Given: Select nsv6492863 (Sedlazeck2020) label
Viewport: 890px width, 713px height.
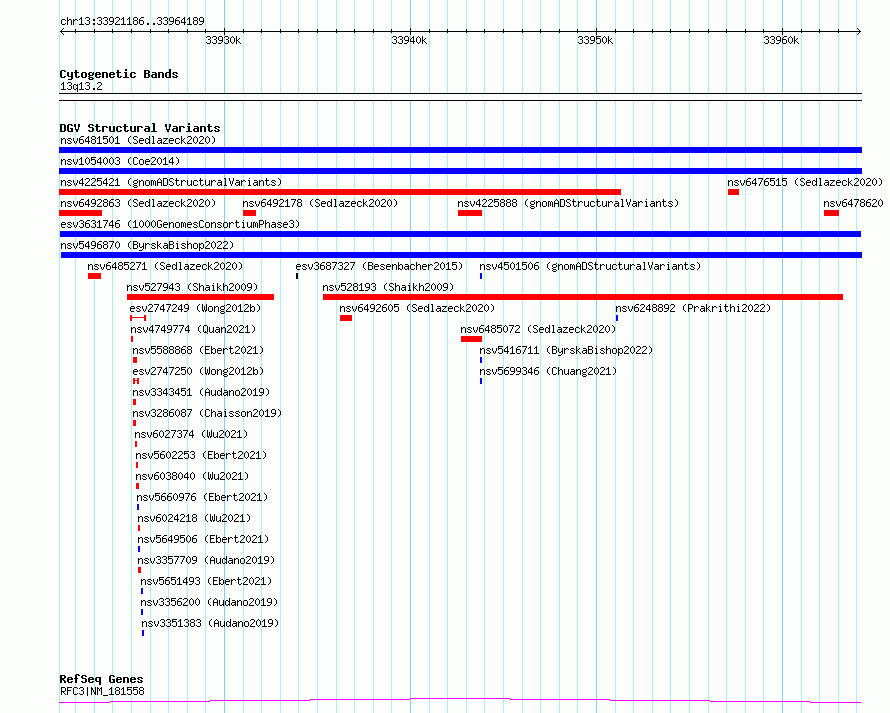Looking at the screenshot, I should click(138, 203).
